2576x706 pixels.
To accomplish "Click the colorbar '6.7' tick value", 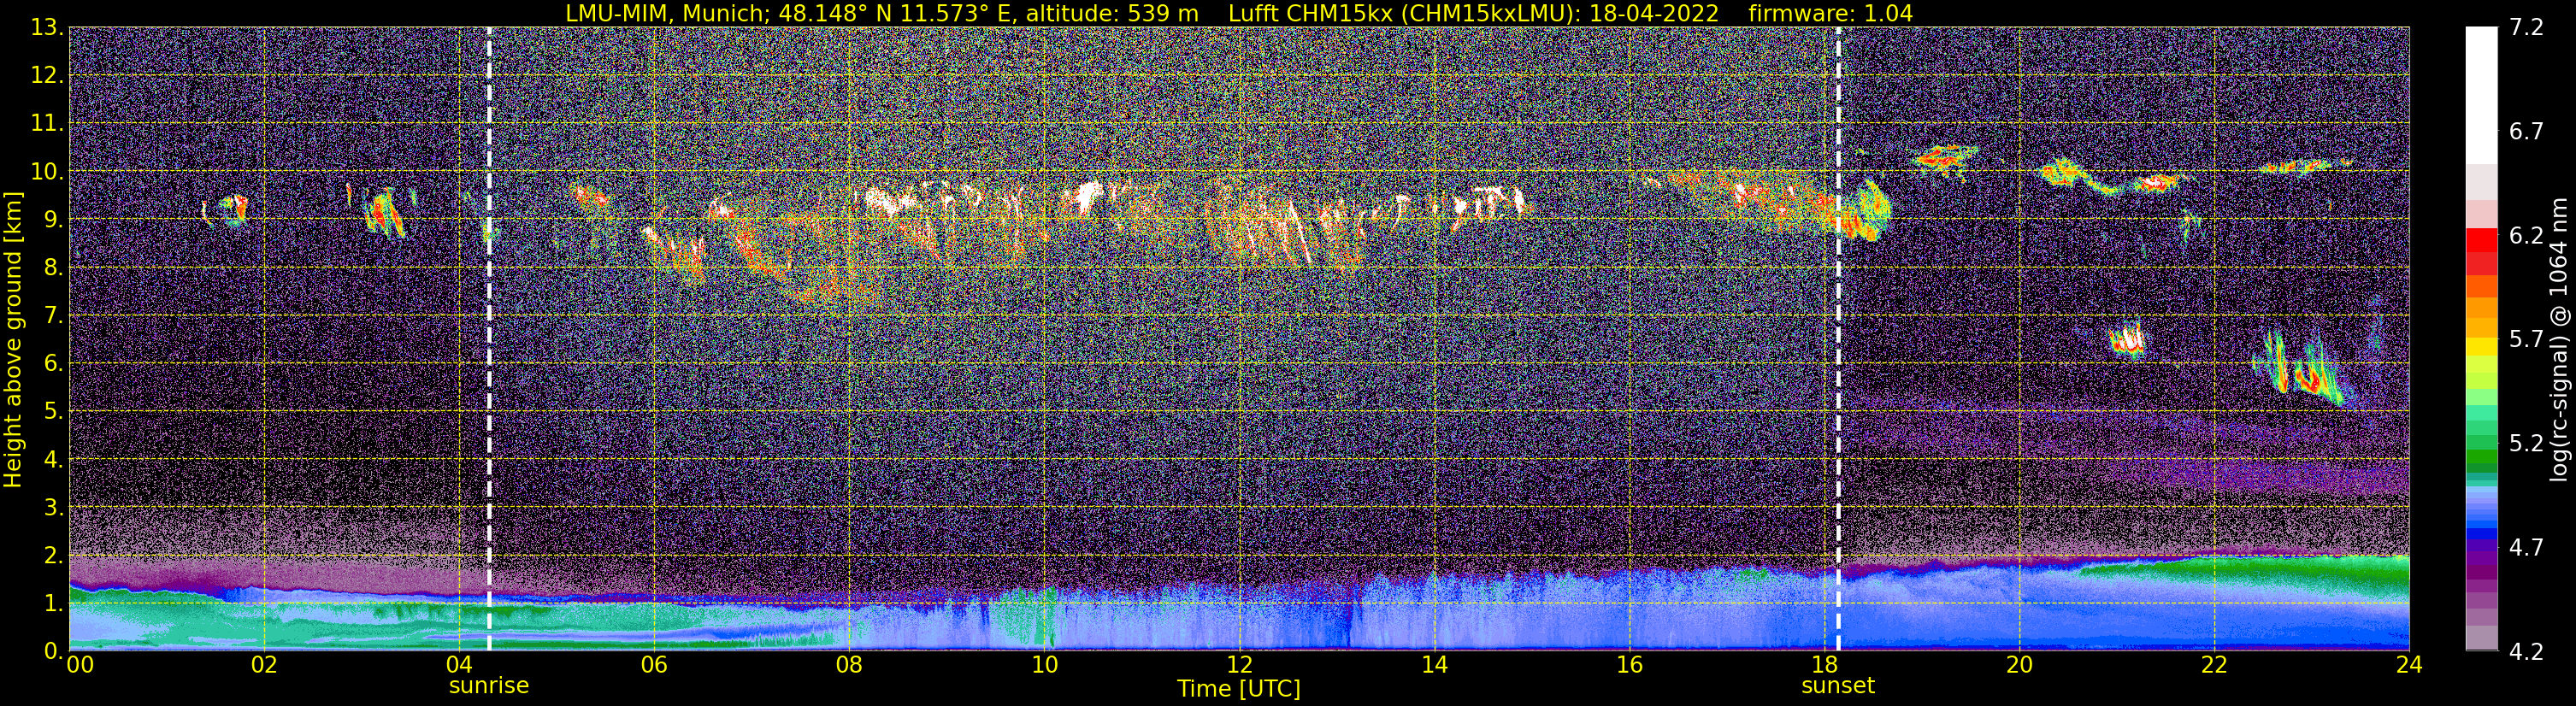I will click(2526, 132).
